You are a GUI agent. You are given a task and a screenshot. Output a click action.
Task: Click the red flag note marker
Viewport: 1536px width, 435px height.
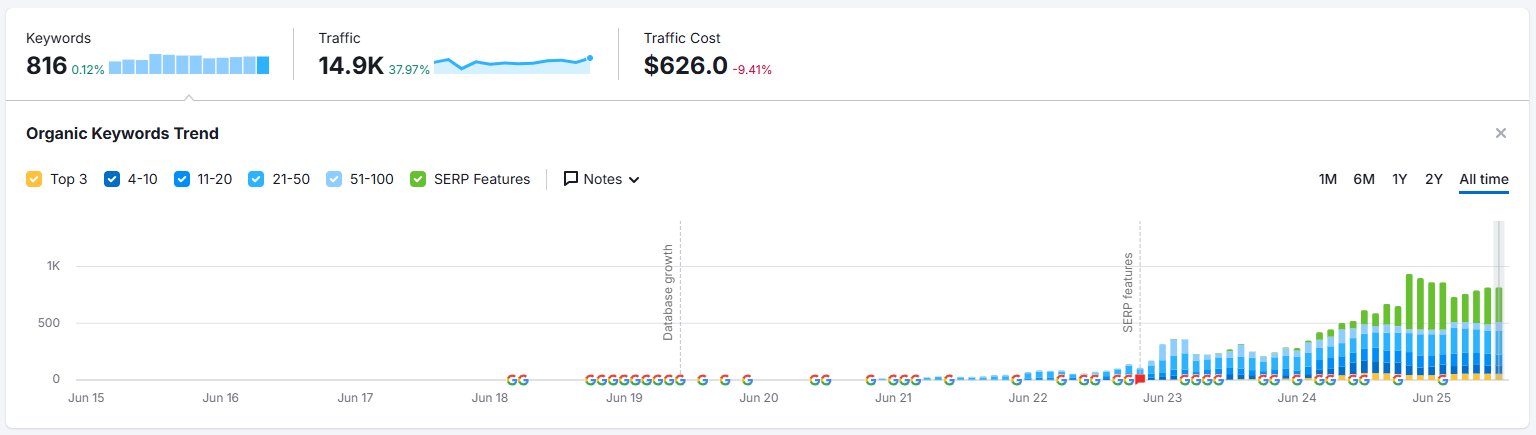click(x=1140, y=379)
